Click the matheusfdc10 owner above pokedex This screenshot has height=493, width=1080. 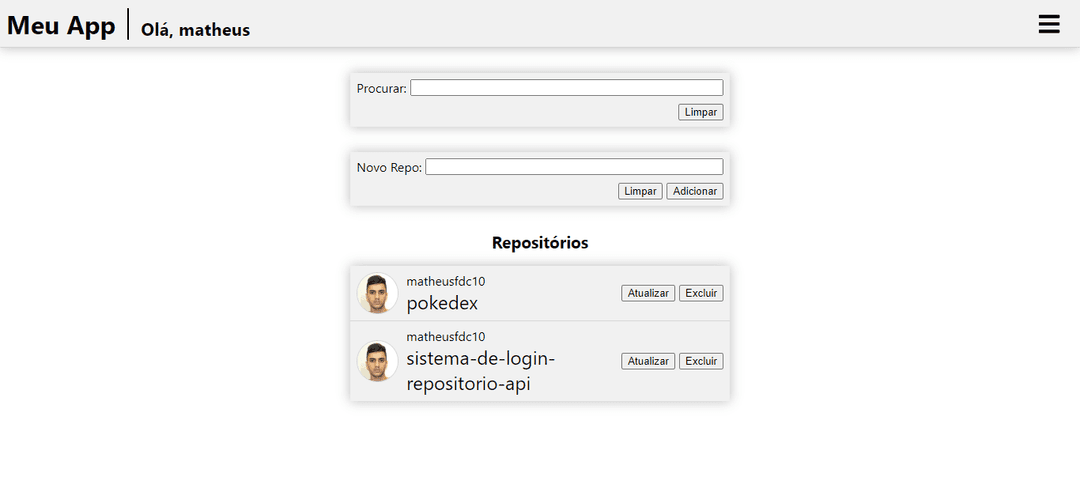point(446,281)
